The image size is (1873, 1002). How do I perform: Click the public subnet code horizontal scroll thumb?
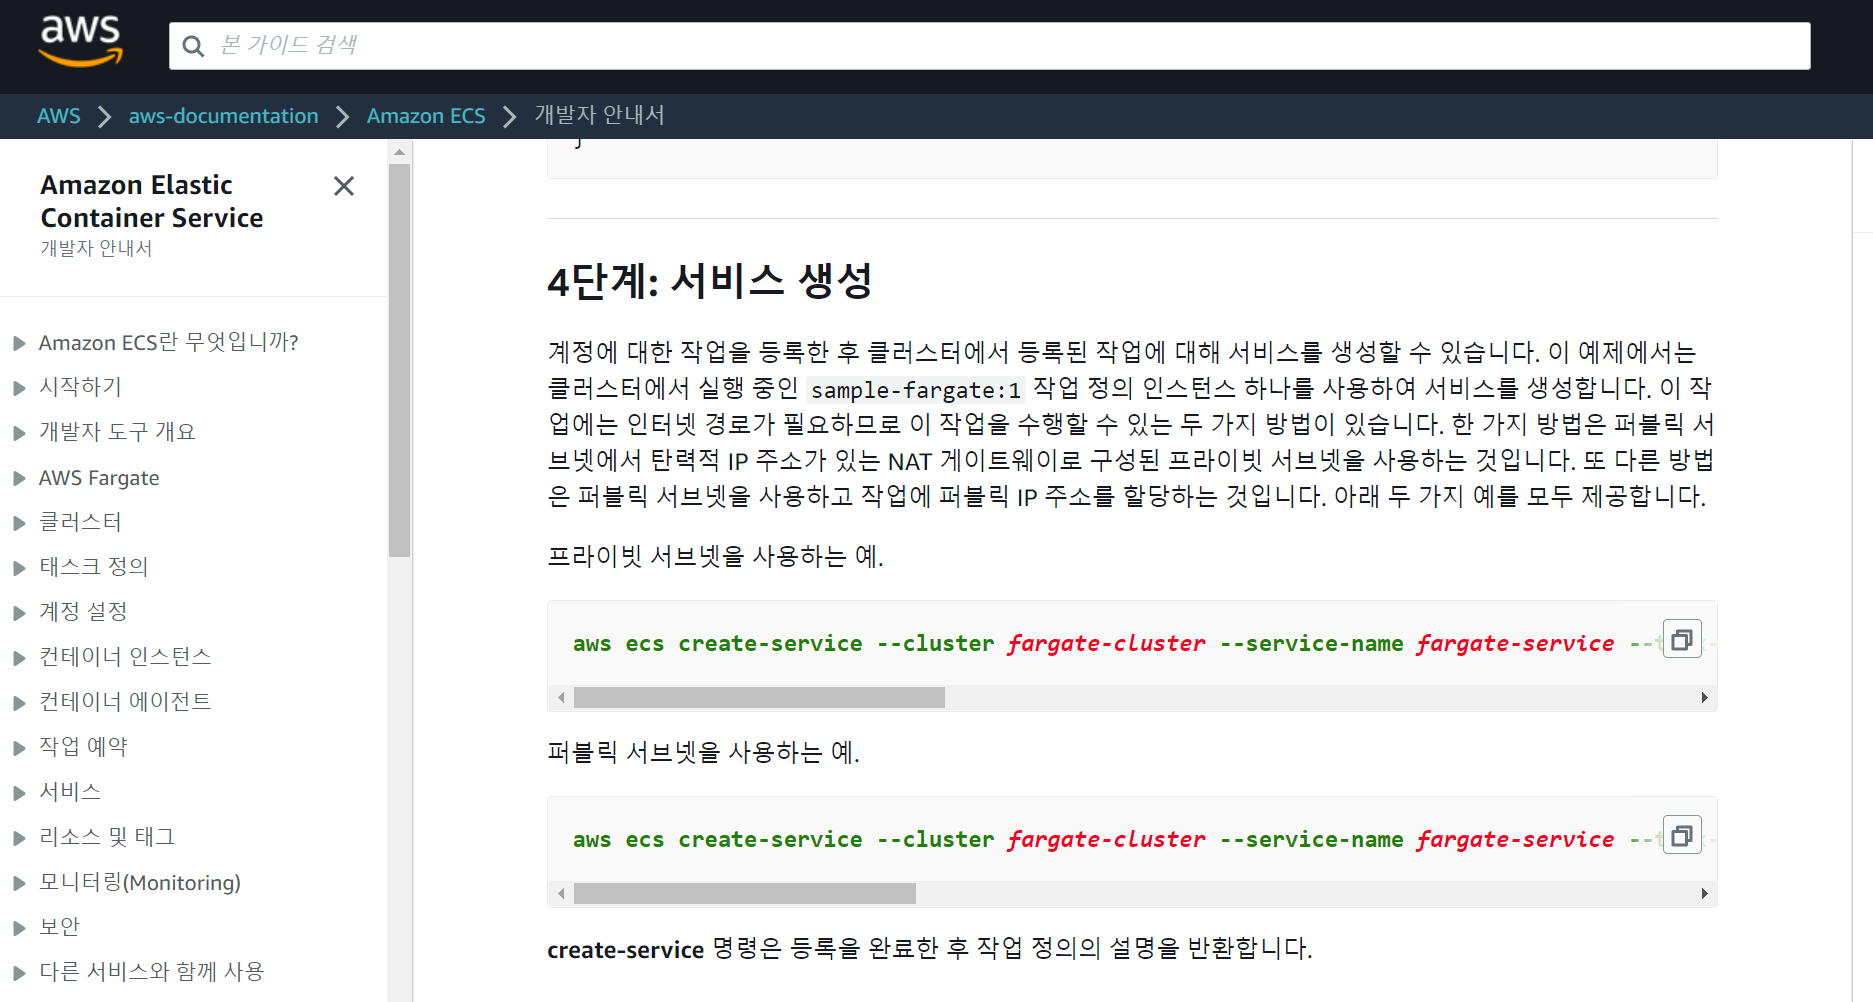[x=745, y=893]
